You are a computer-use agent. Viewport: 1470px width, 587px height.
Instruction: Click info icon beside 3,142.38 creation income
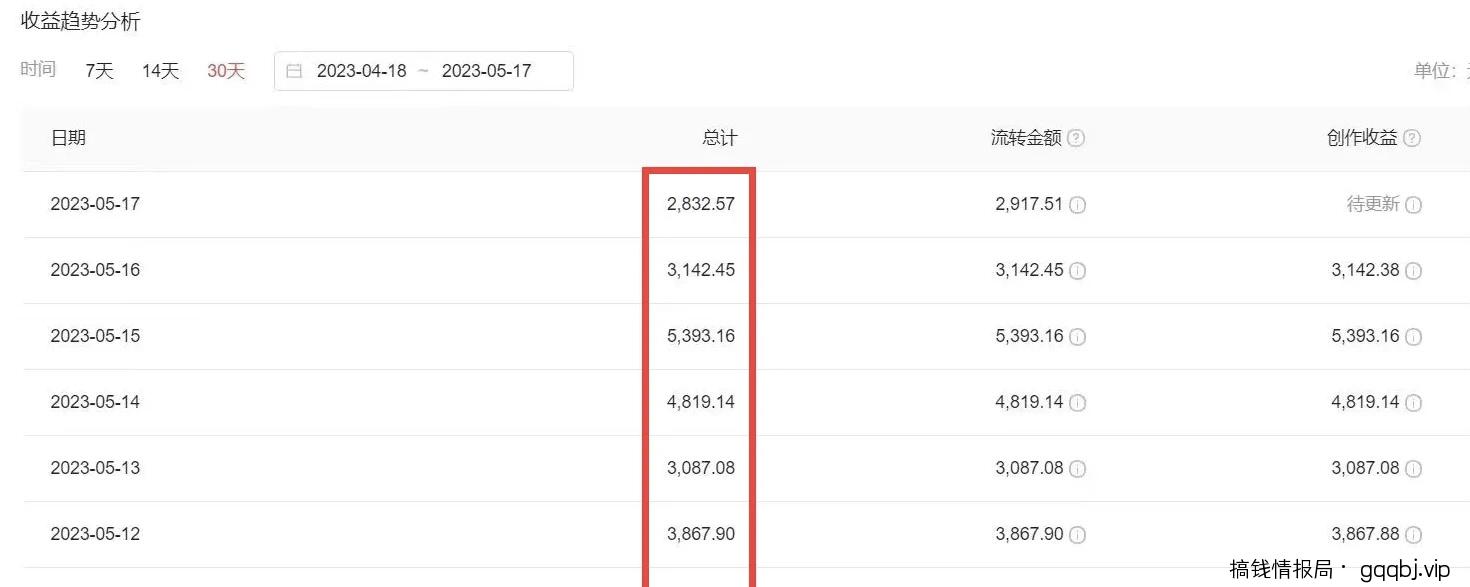pos(1413,271)
